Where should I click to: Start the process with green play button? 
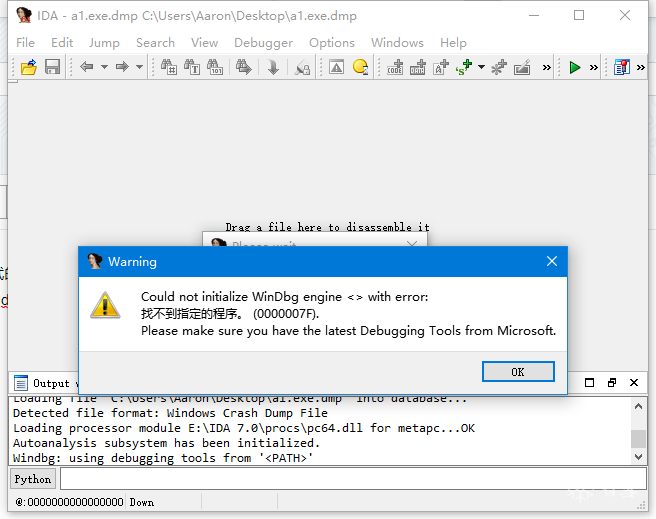tap(575, 67)
